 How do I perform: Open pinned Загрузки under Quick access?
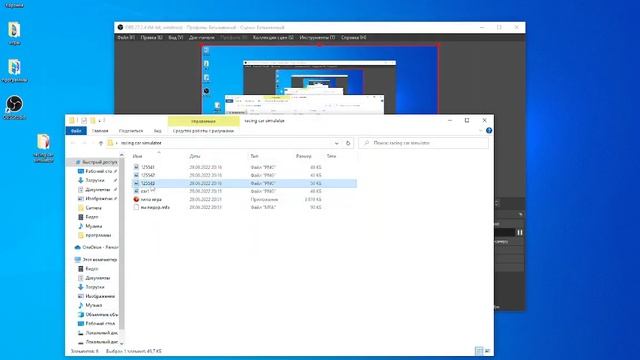point(94,180)
